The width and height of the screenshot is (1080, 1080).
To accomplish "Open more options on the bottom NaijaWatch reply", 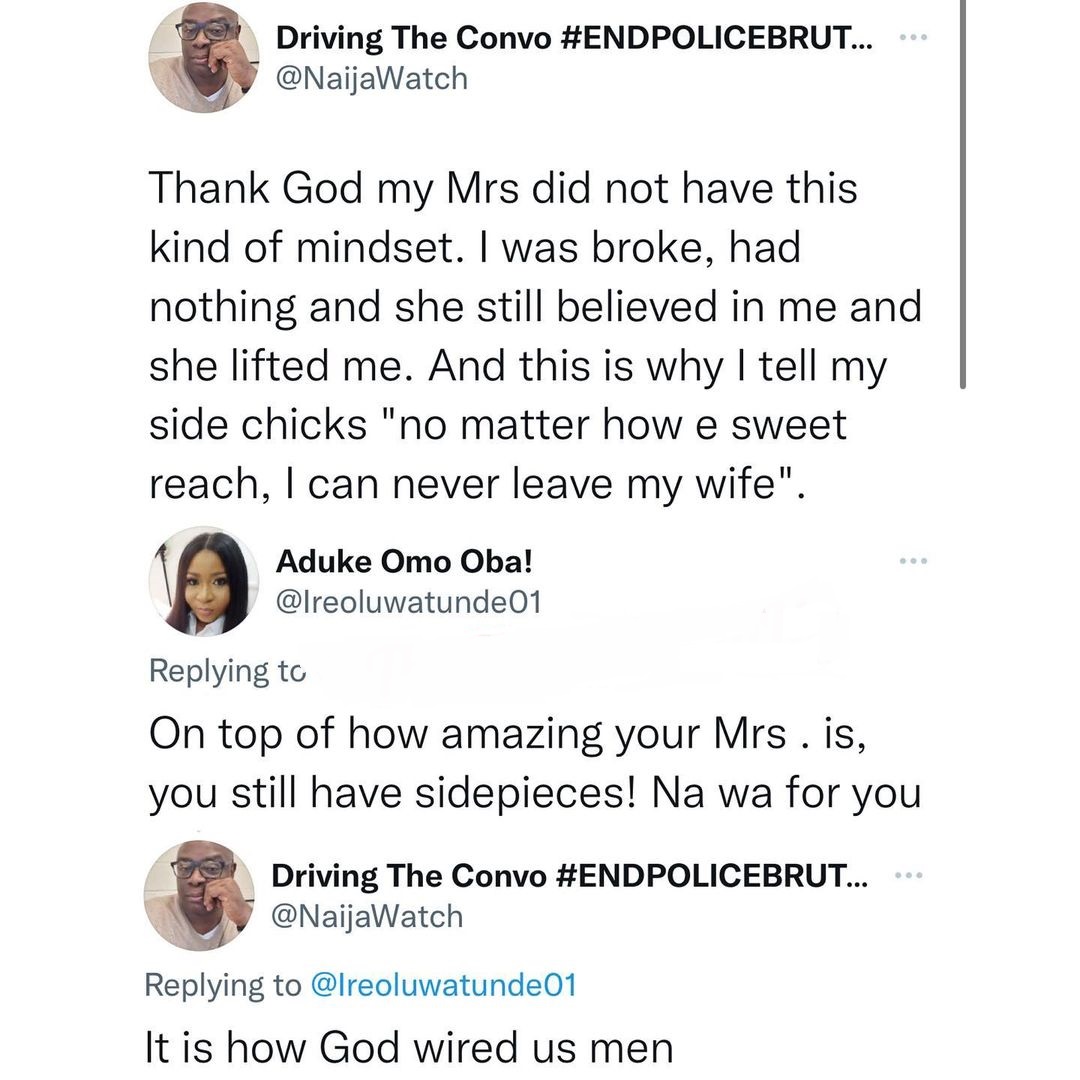I will point(909,876).
